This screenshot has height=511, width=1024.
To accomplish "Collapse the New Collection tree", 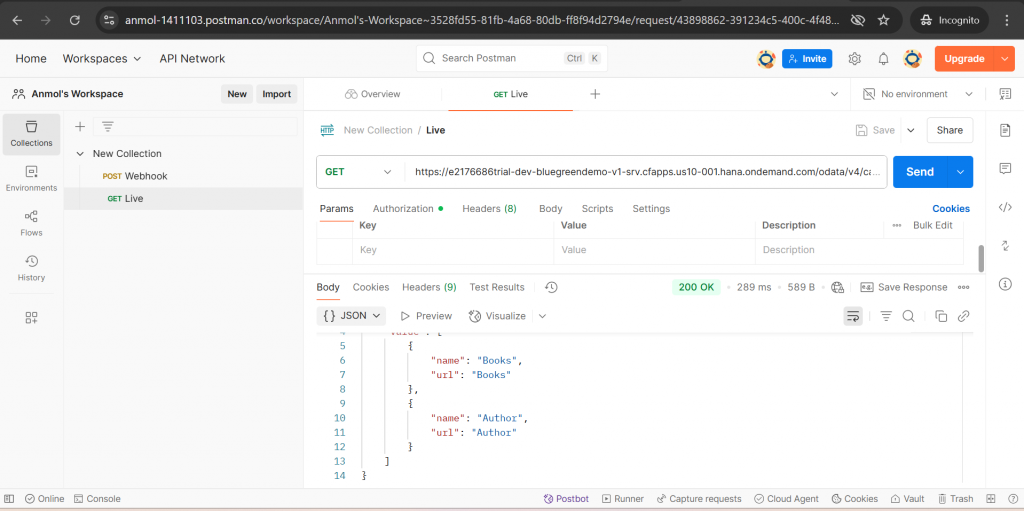I will (x=80, y=154).
